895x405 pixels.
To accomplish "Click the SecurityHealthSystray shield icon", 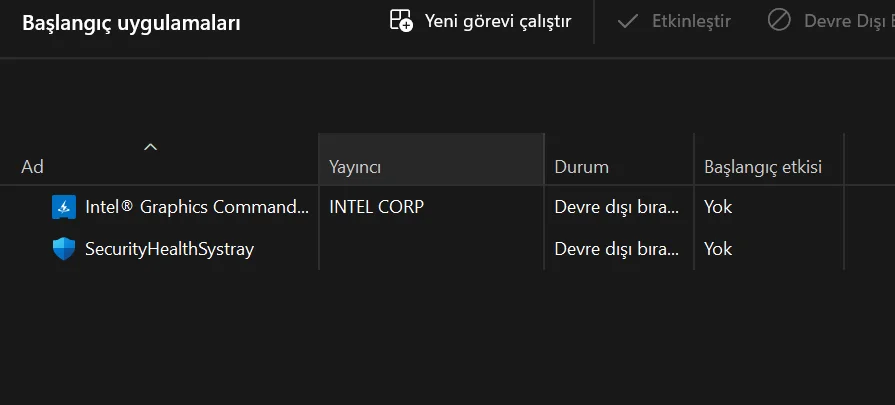I will point(64,249).
